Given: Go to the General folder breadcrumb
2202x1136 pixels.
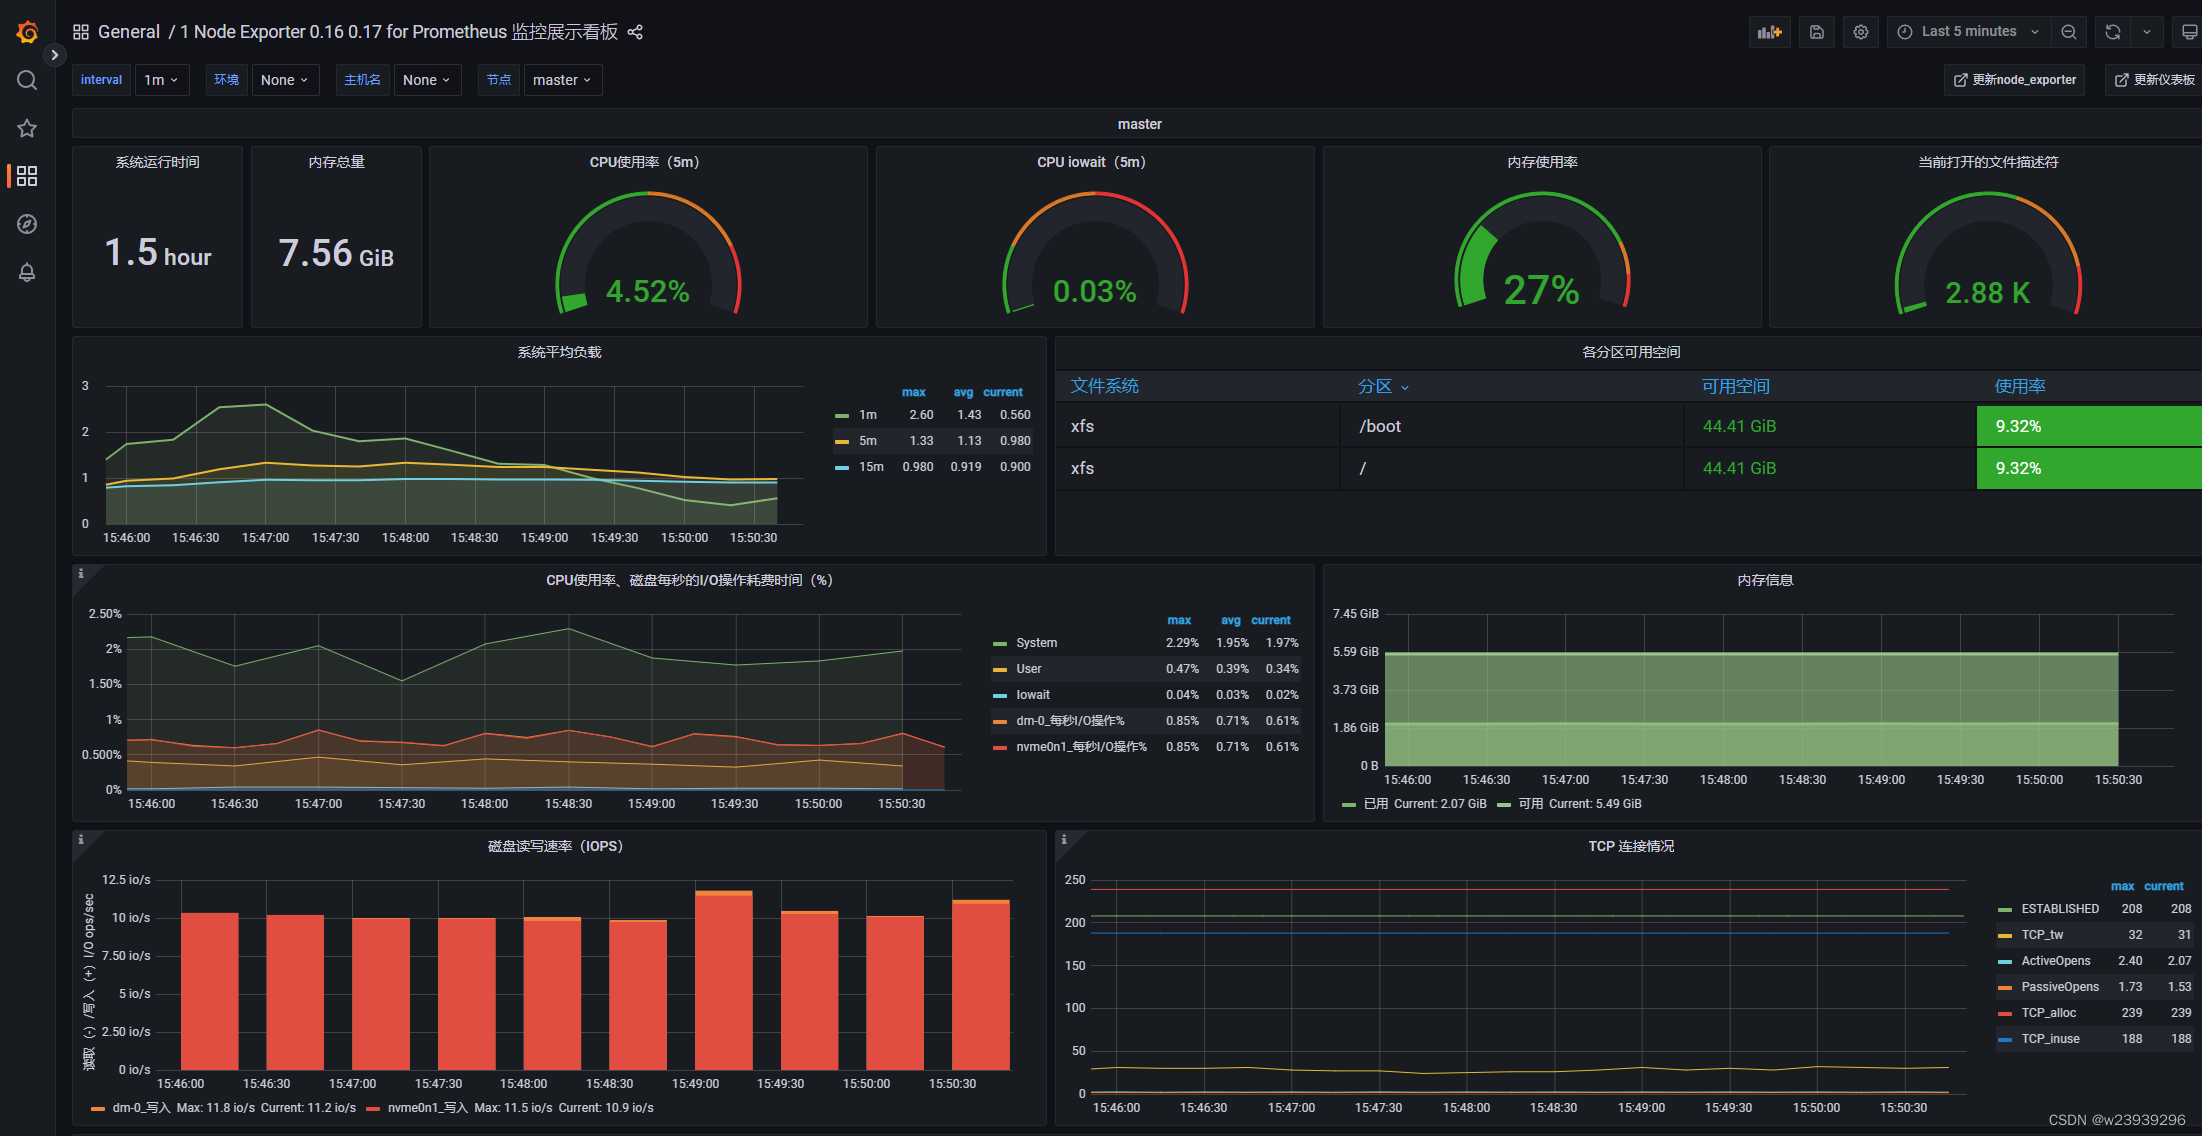Looking at the screenshot, I should click(x=128, y=32).
